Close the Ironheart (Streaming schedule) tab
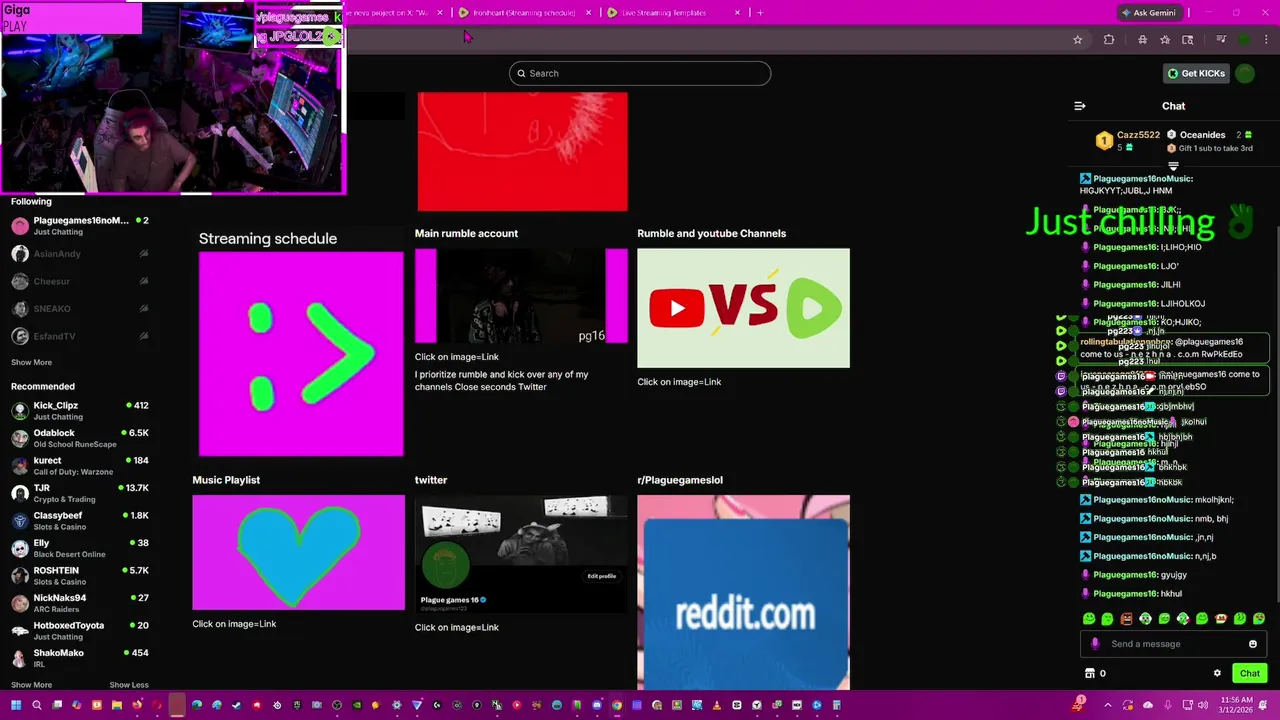 588,13
